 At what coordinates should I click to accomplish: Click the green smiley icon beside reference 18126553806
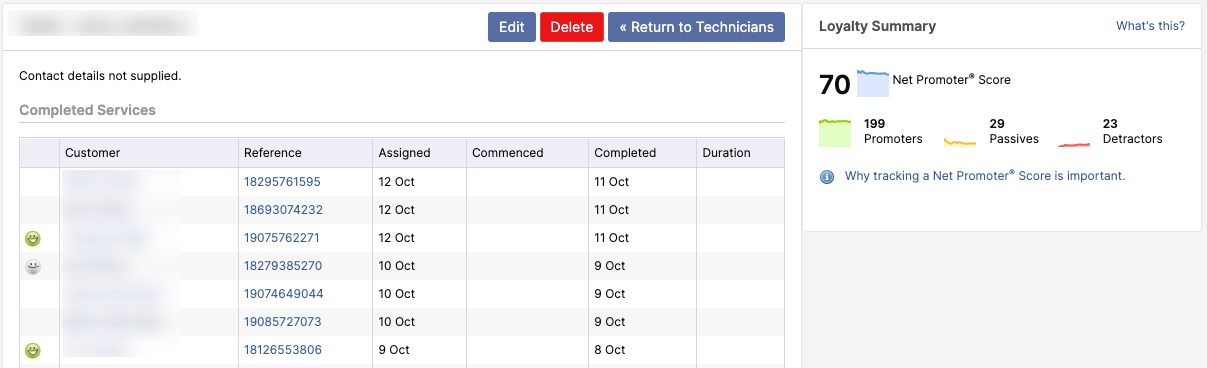point(33,350)
